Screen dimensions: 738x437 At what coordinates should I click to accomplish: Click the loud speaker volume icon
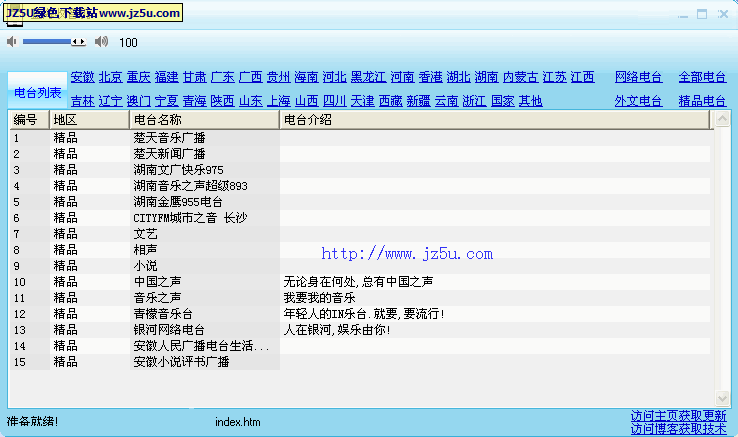[x=101, y=42]
